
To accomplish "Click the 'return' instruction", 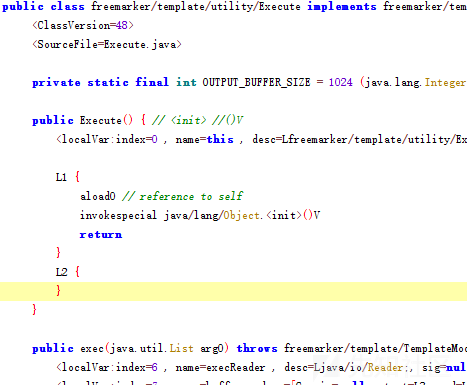I will tap(101, 235).
